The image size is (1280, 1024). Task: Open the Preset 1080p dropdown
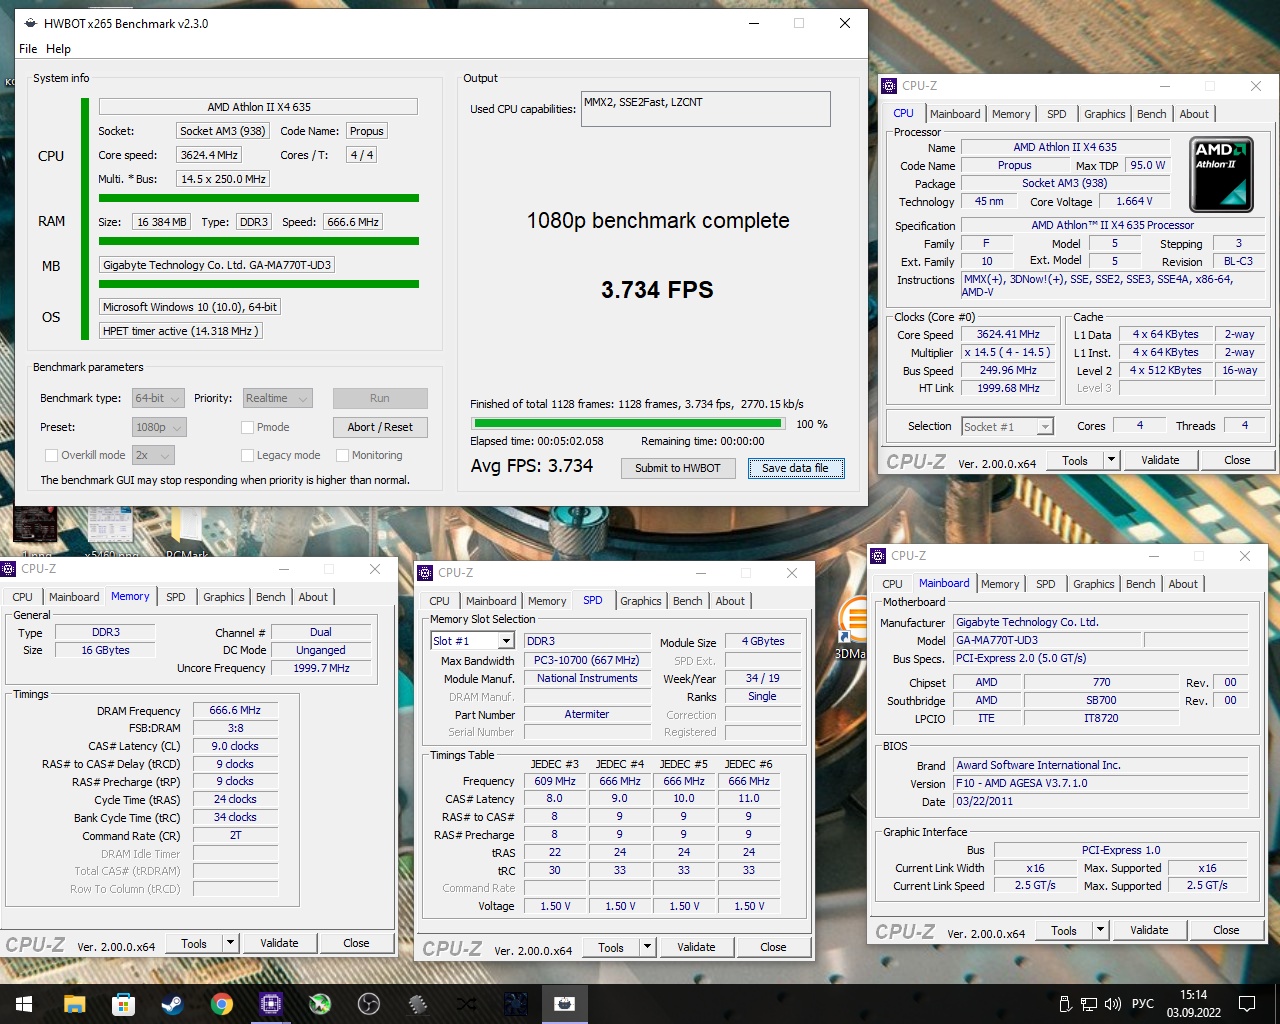[x=159, y=427]
